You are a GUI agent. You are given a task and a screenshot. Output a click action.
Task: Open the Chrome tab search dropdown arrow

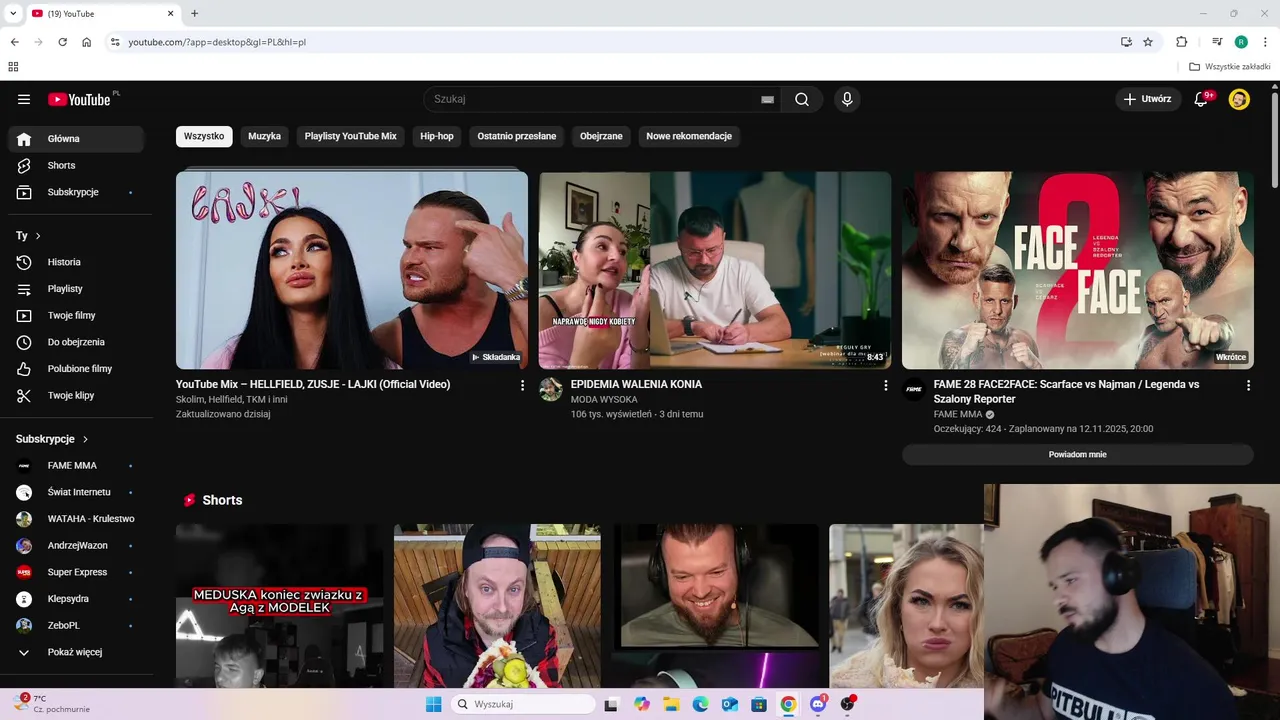pyautogui.click(x=13, y=13)
